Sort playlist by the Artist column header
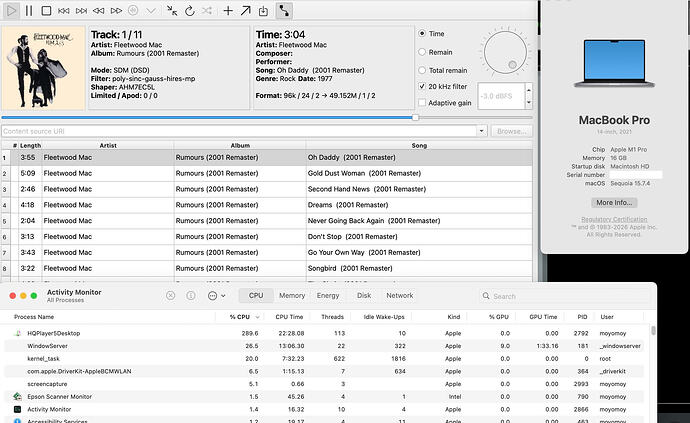 108,145
